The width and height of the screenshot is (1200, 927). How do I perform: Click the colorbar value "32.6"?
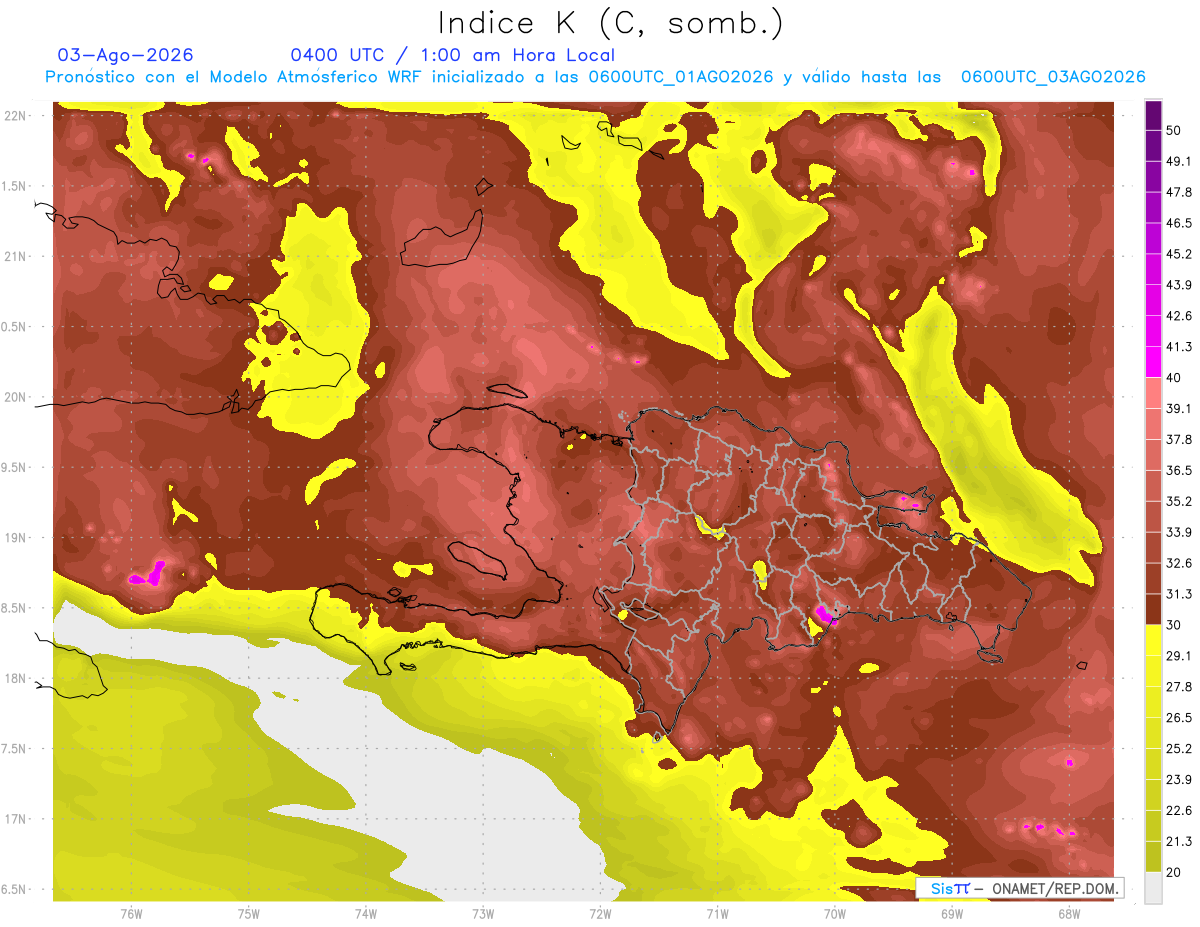(x=1179, y=563)
